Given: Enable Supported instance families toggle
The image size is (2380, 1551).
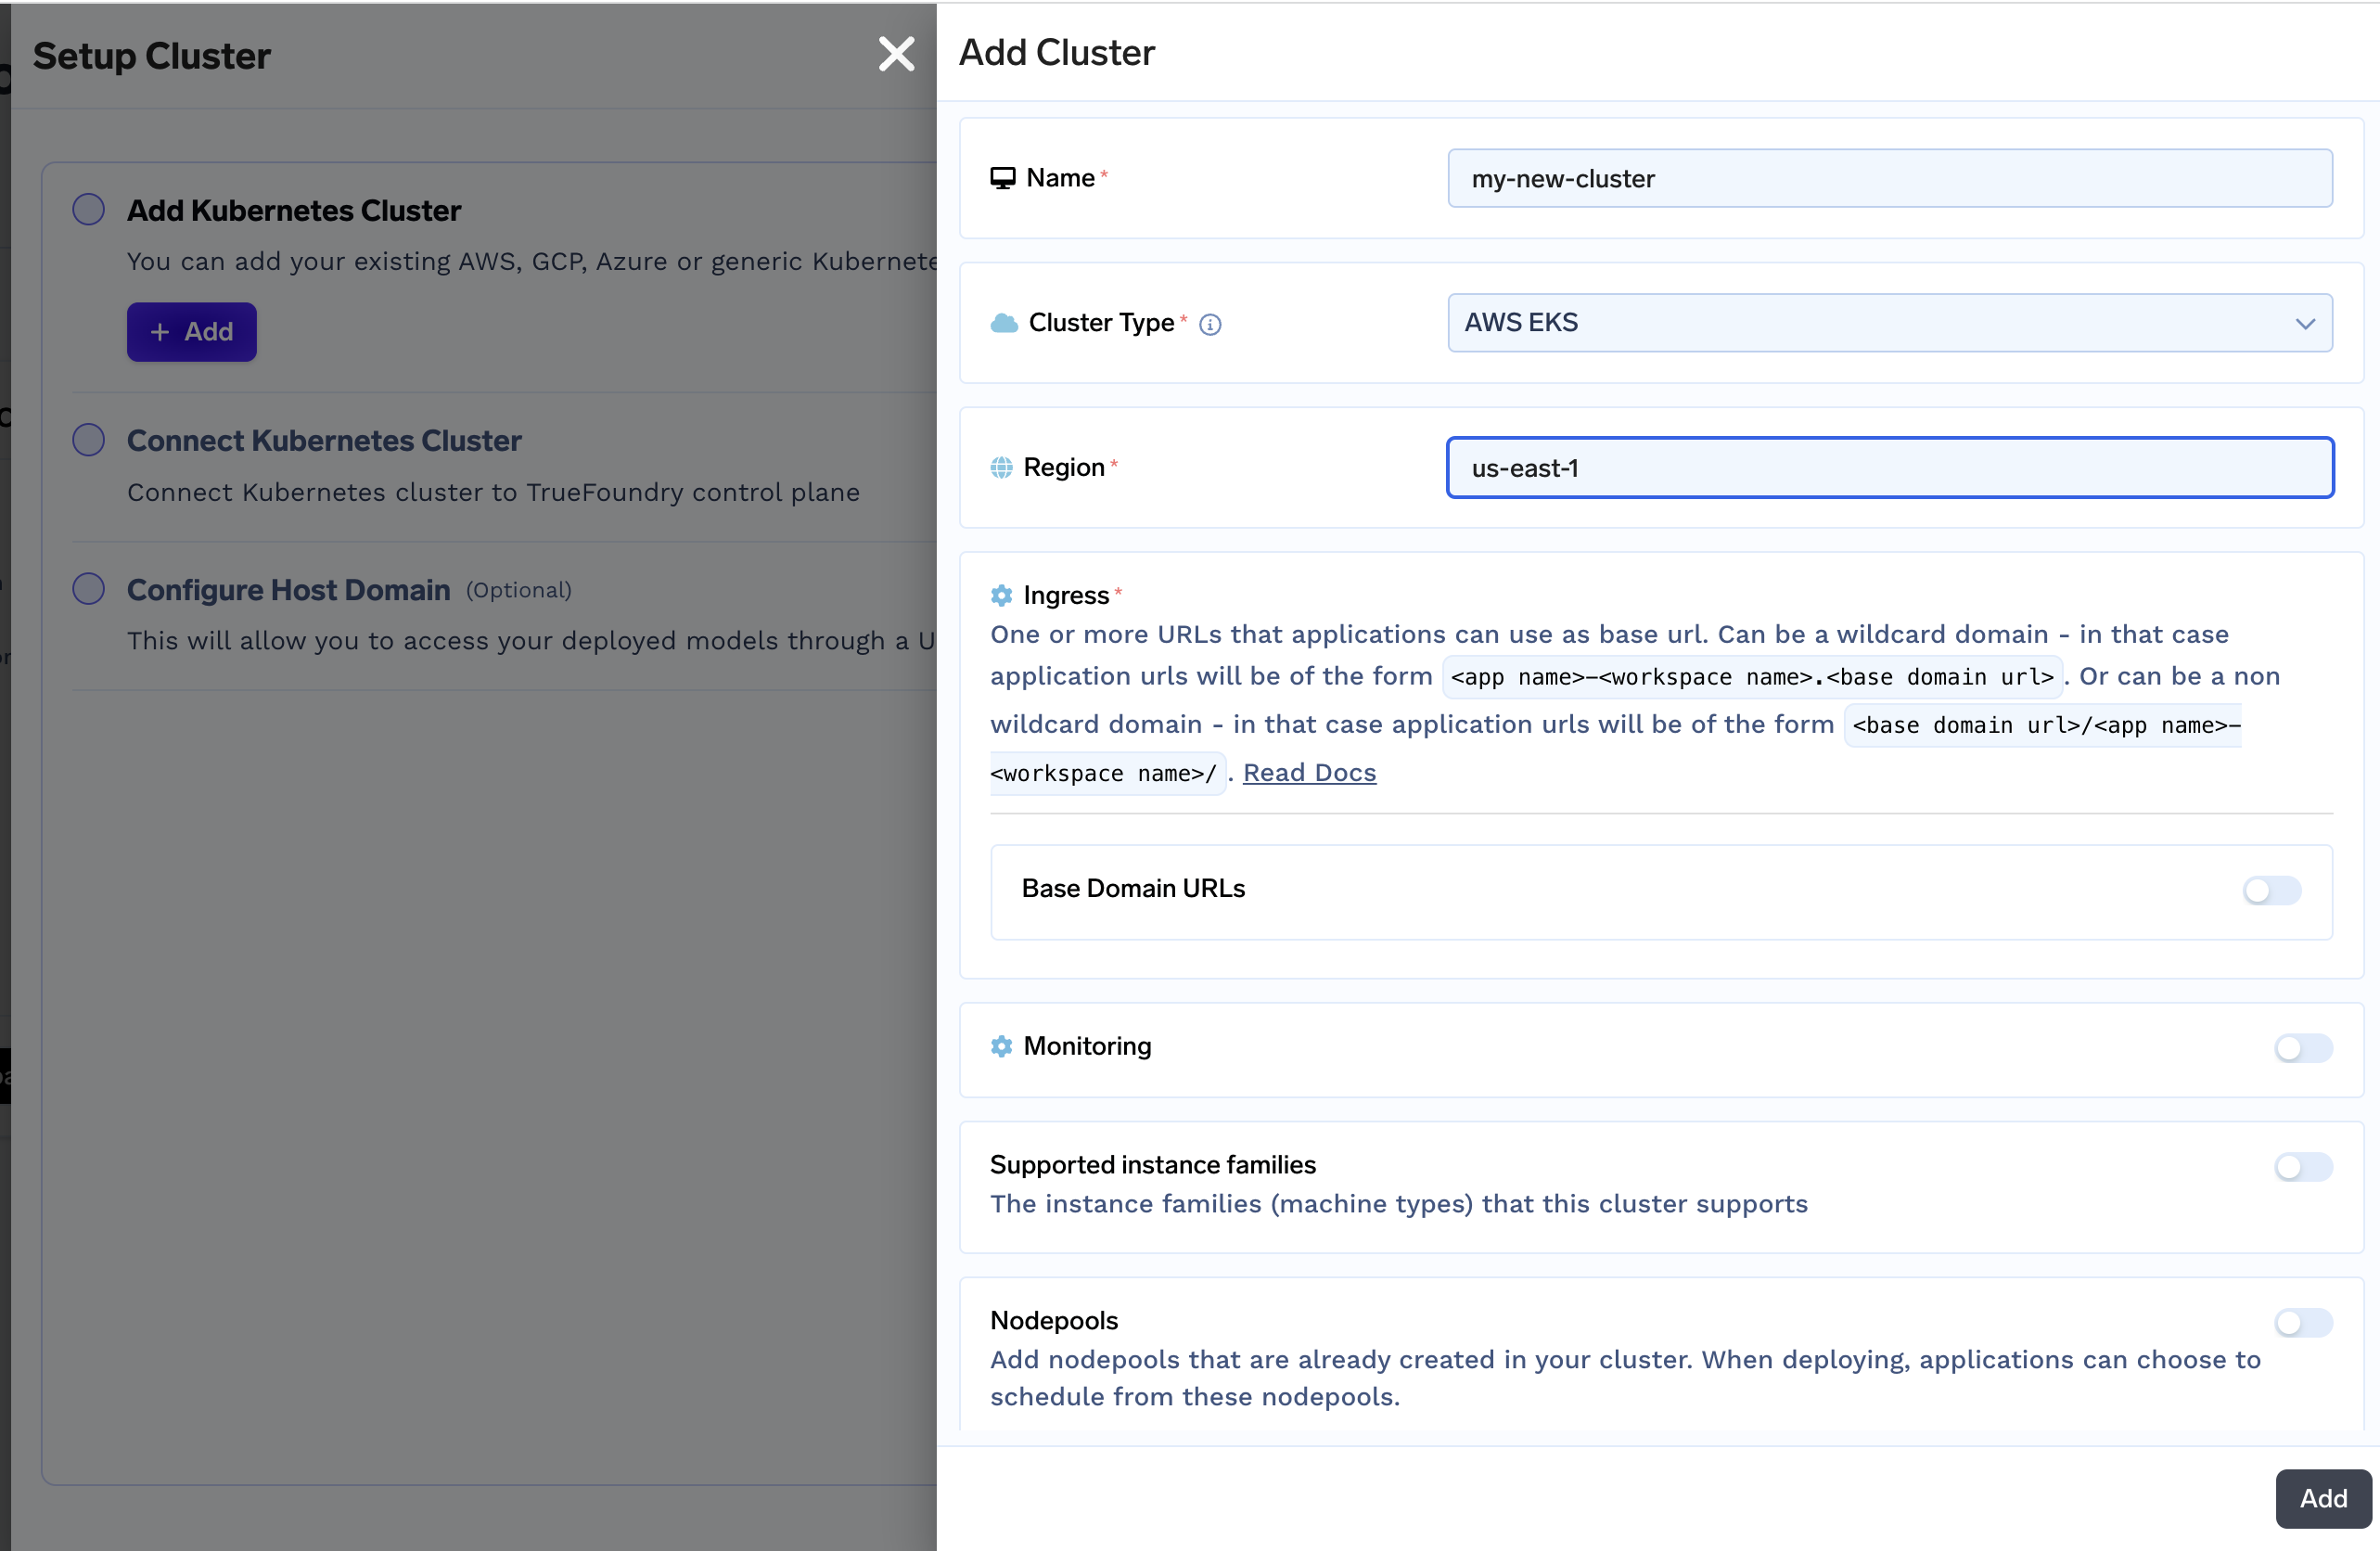Looking at the screenshot, I should click(2302, 1166).
